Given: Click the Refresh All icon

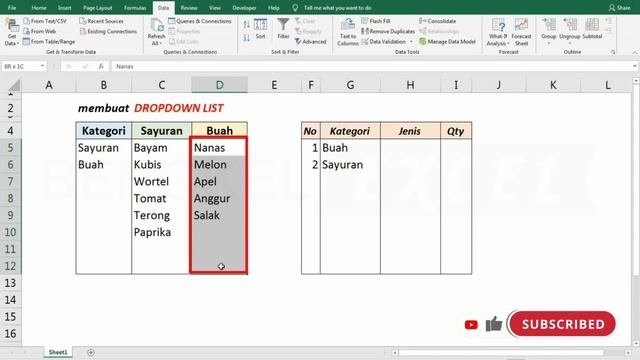Looking at the screenshot, I should pos(156,26).
